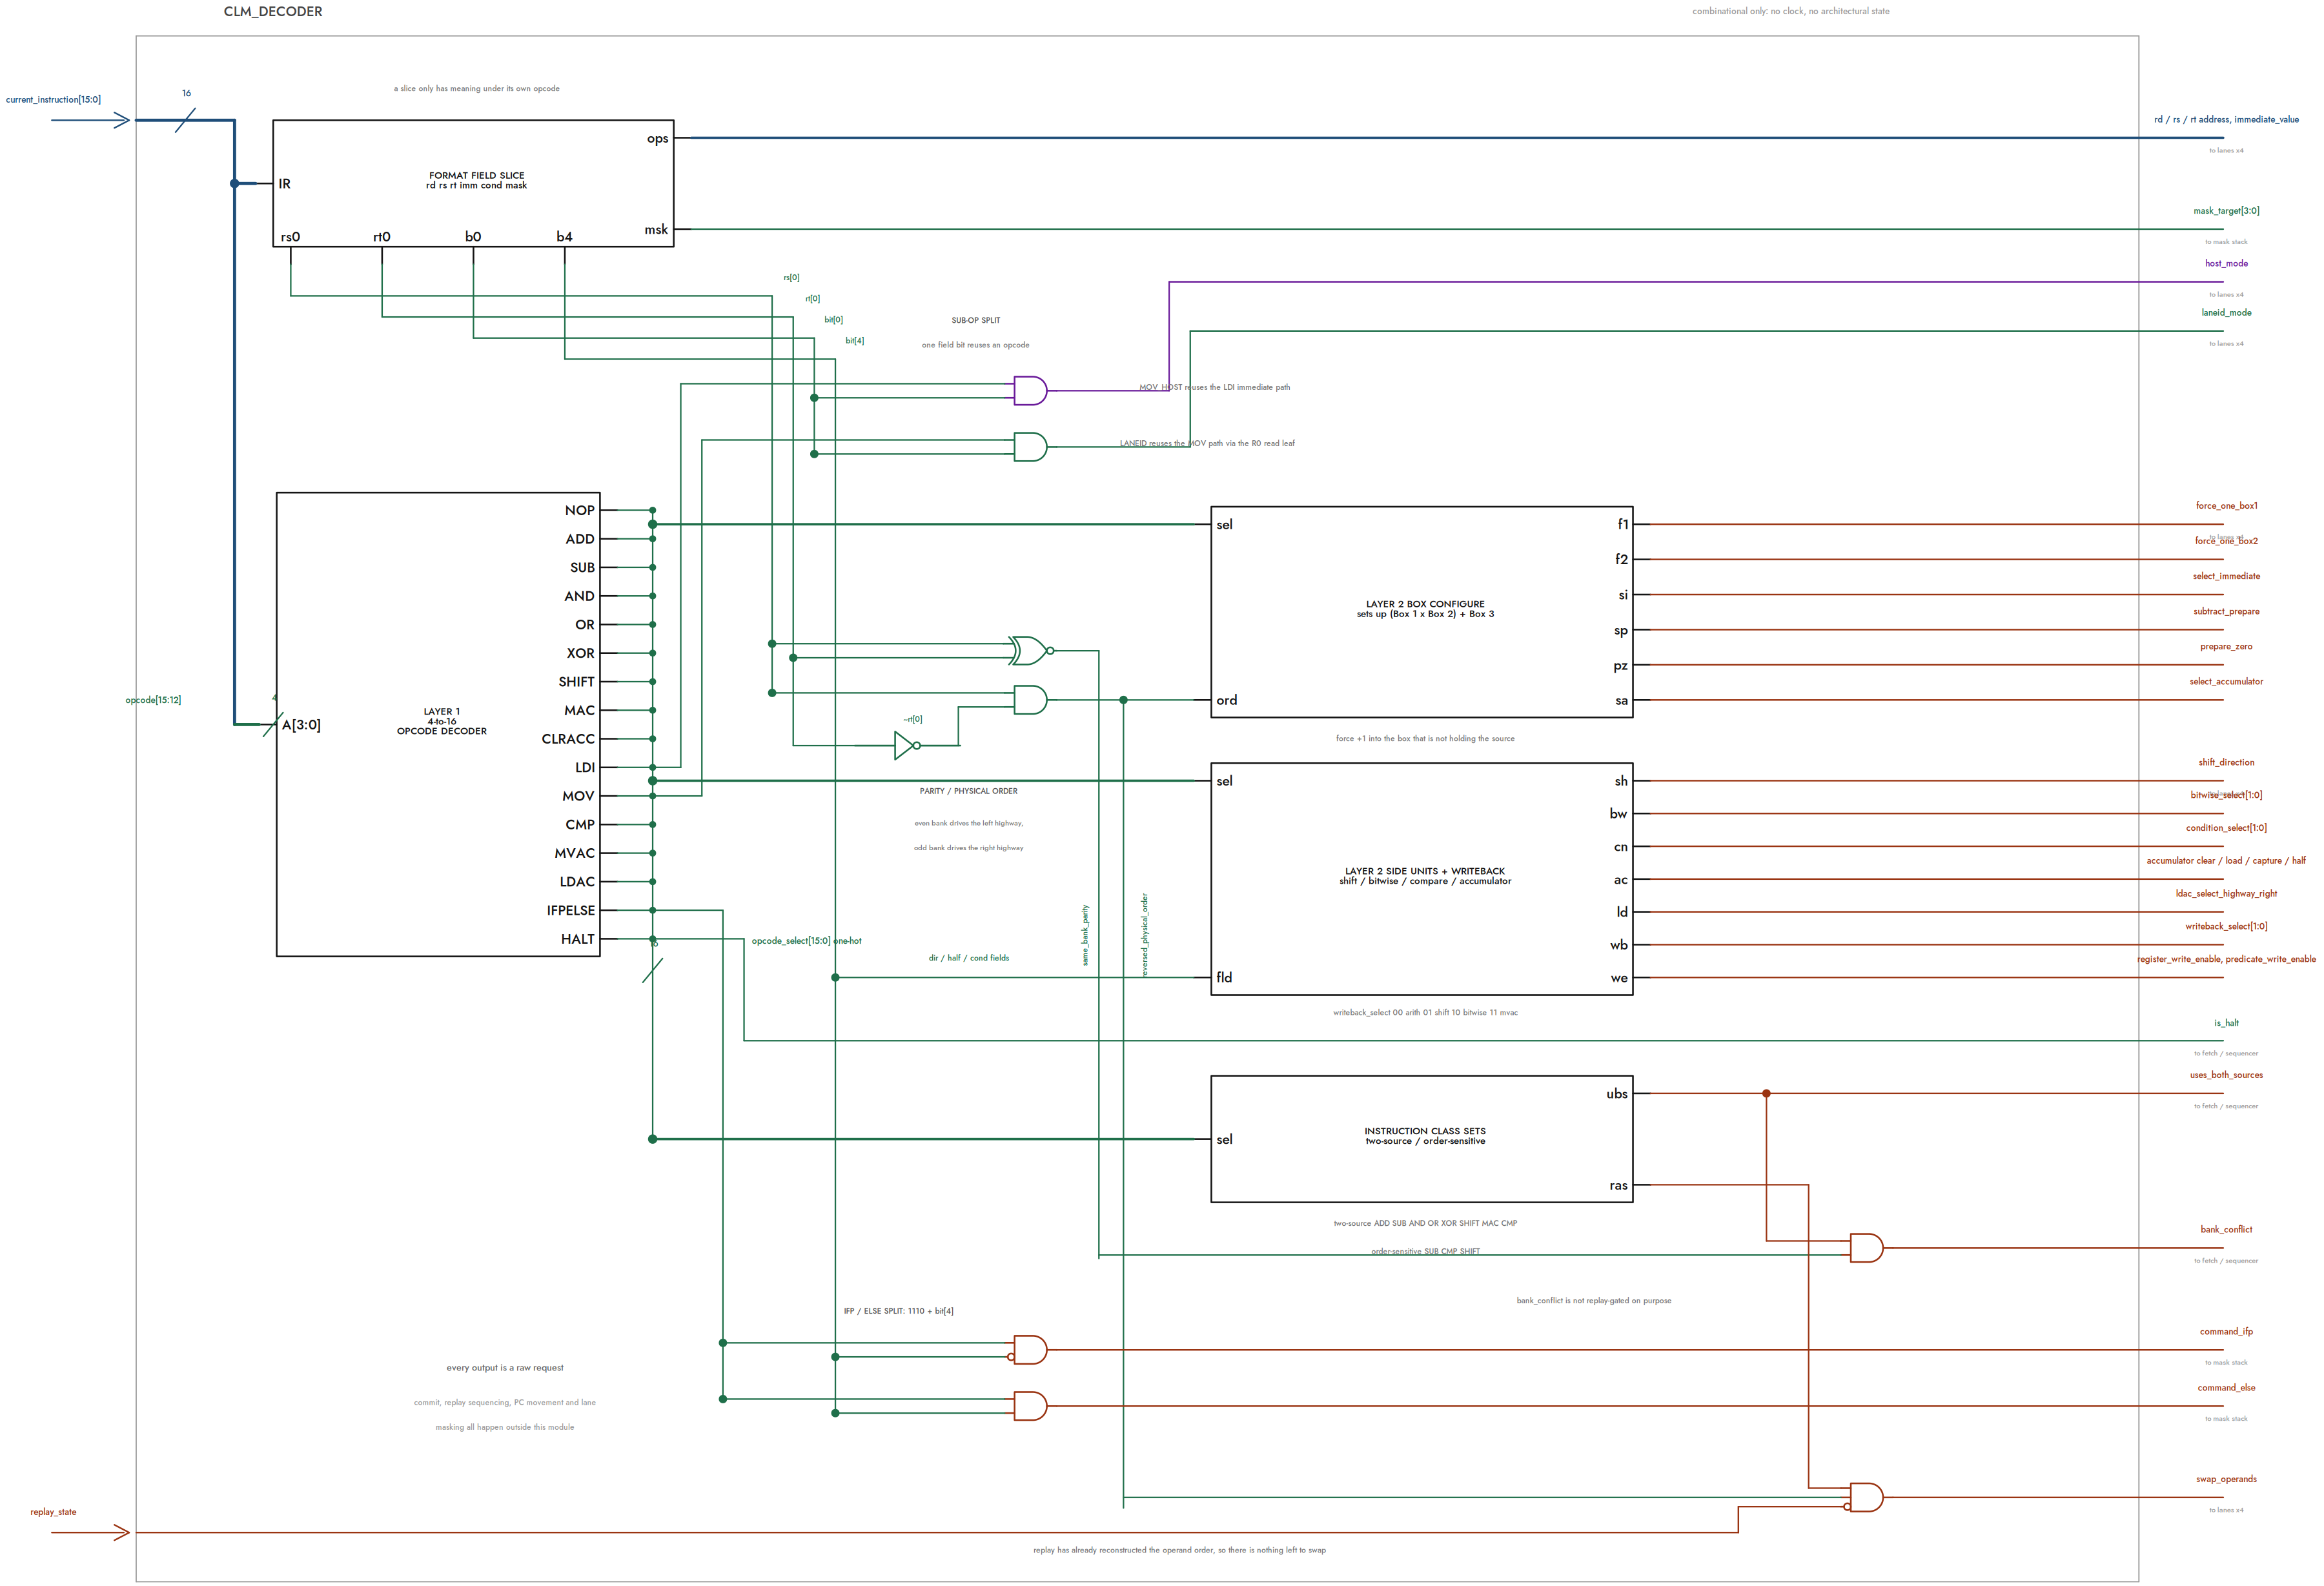
Task: Select the FORMAT FIELD SLICE block title
Action: [476, 175]
